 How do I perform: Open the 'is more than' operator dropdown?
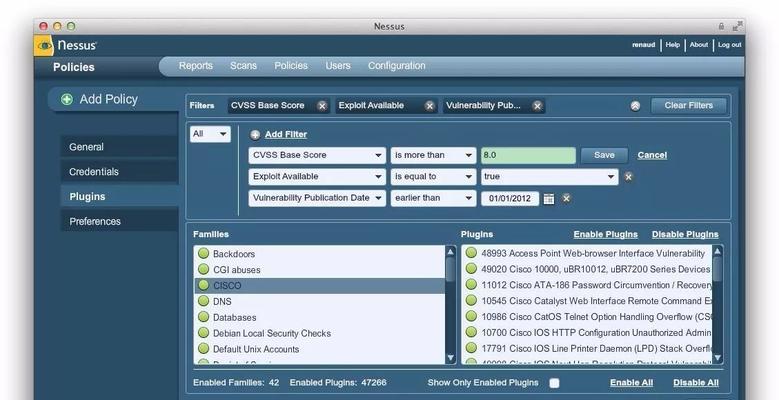433,156
